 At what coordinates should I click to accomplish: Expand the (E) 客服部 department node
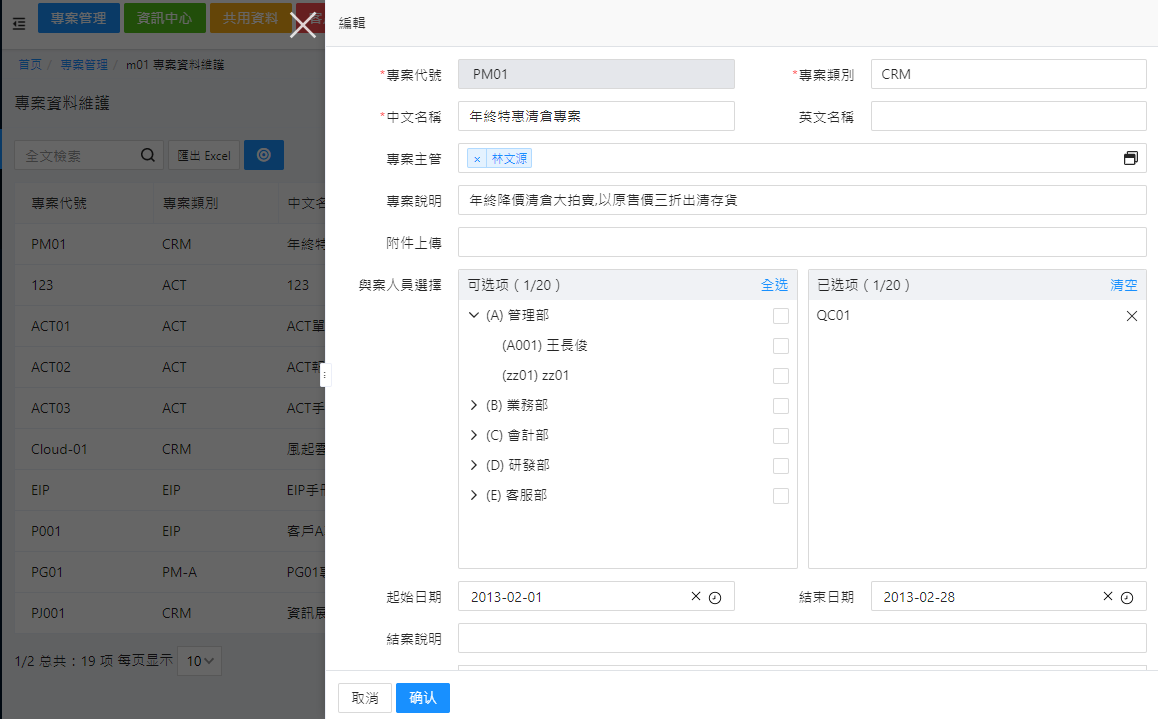[x=474, y=496]
